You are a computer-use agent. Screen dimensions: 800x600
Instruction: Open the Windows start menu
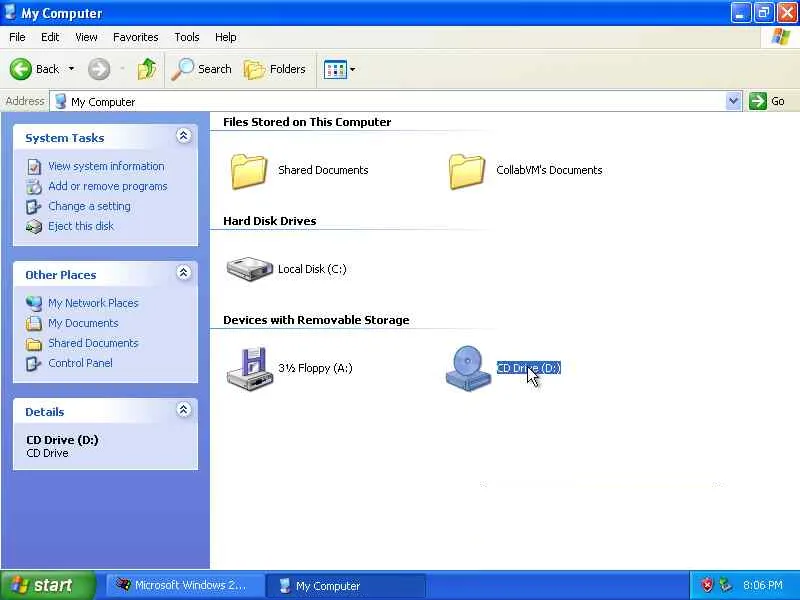(x=48, y=585)
